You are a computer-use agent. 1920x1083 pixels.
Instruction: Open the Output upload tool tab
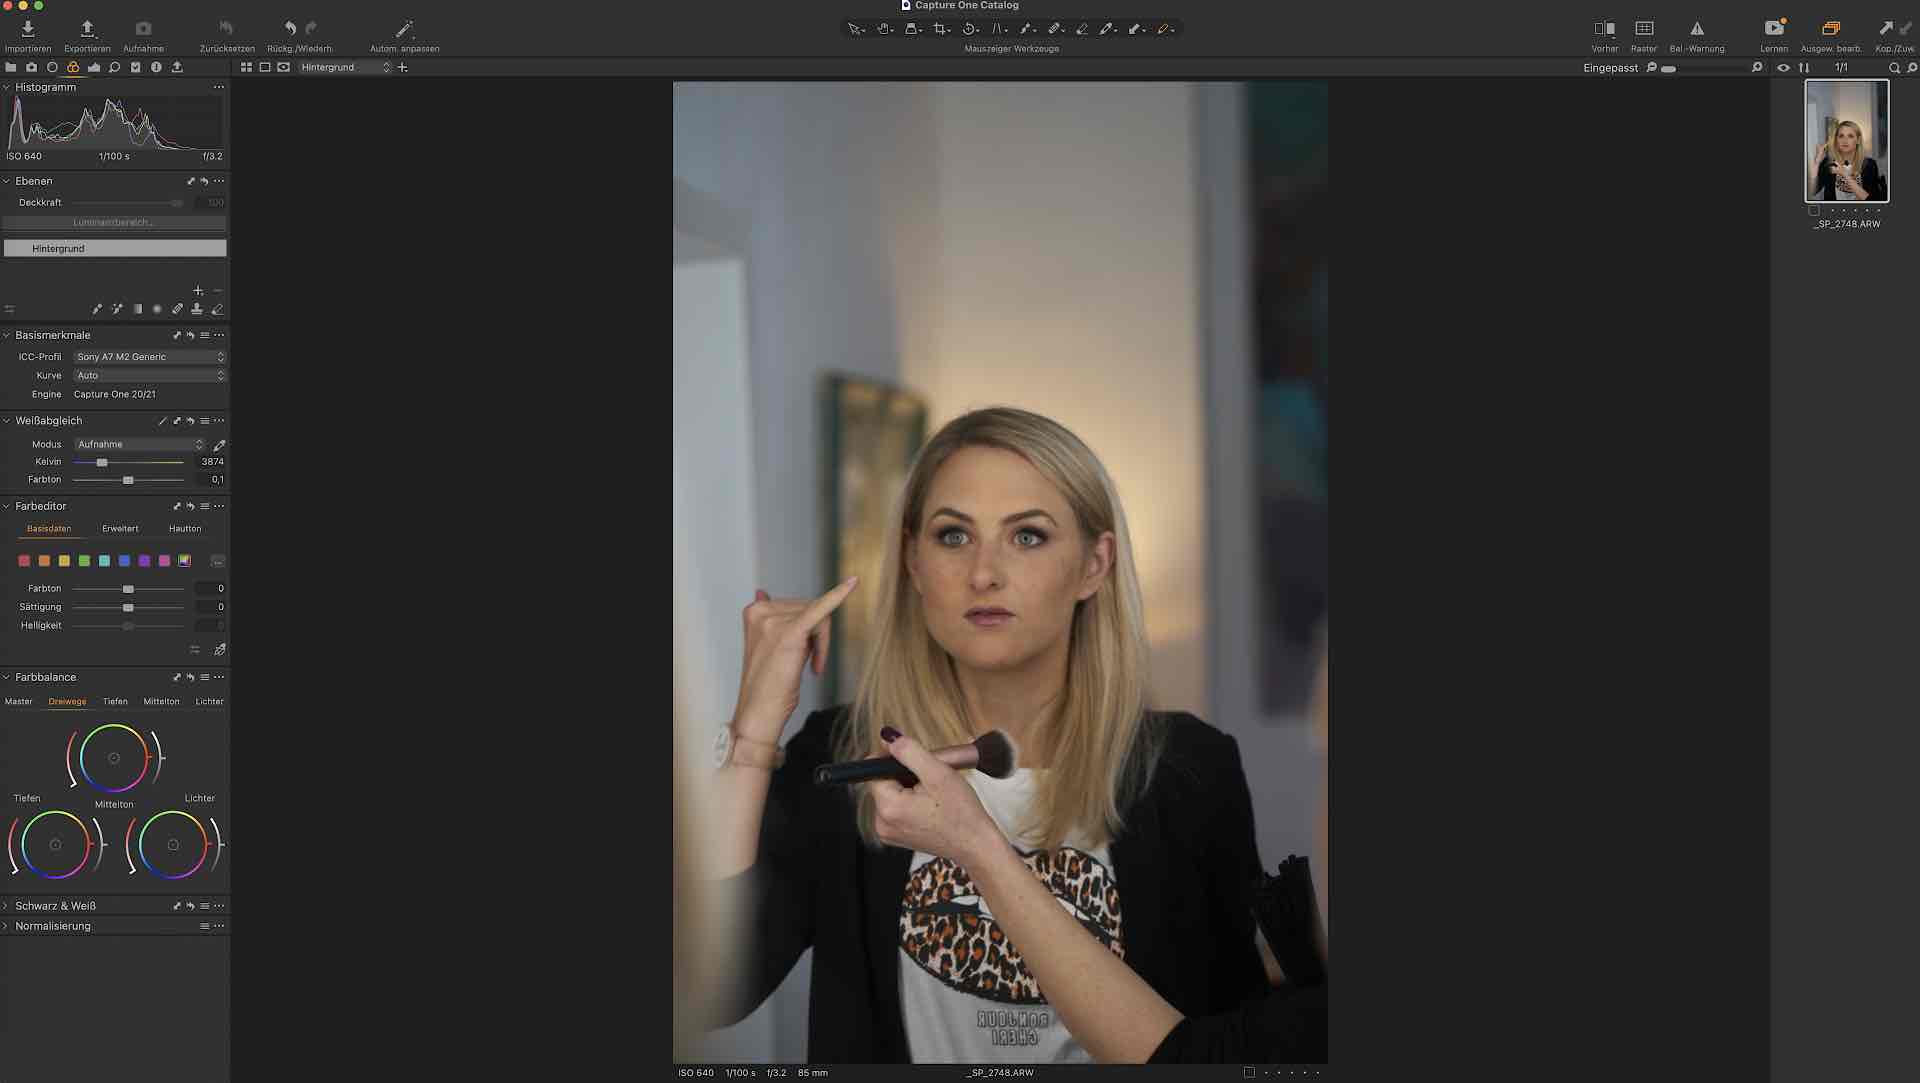[177, 67]
